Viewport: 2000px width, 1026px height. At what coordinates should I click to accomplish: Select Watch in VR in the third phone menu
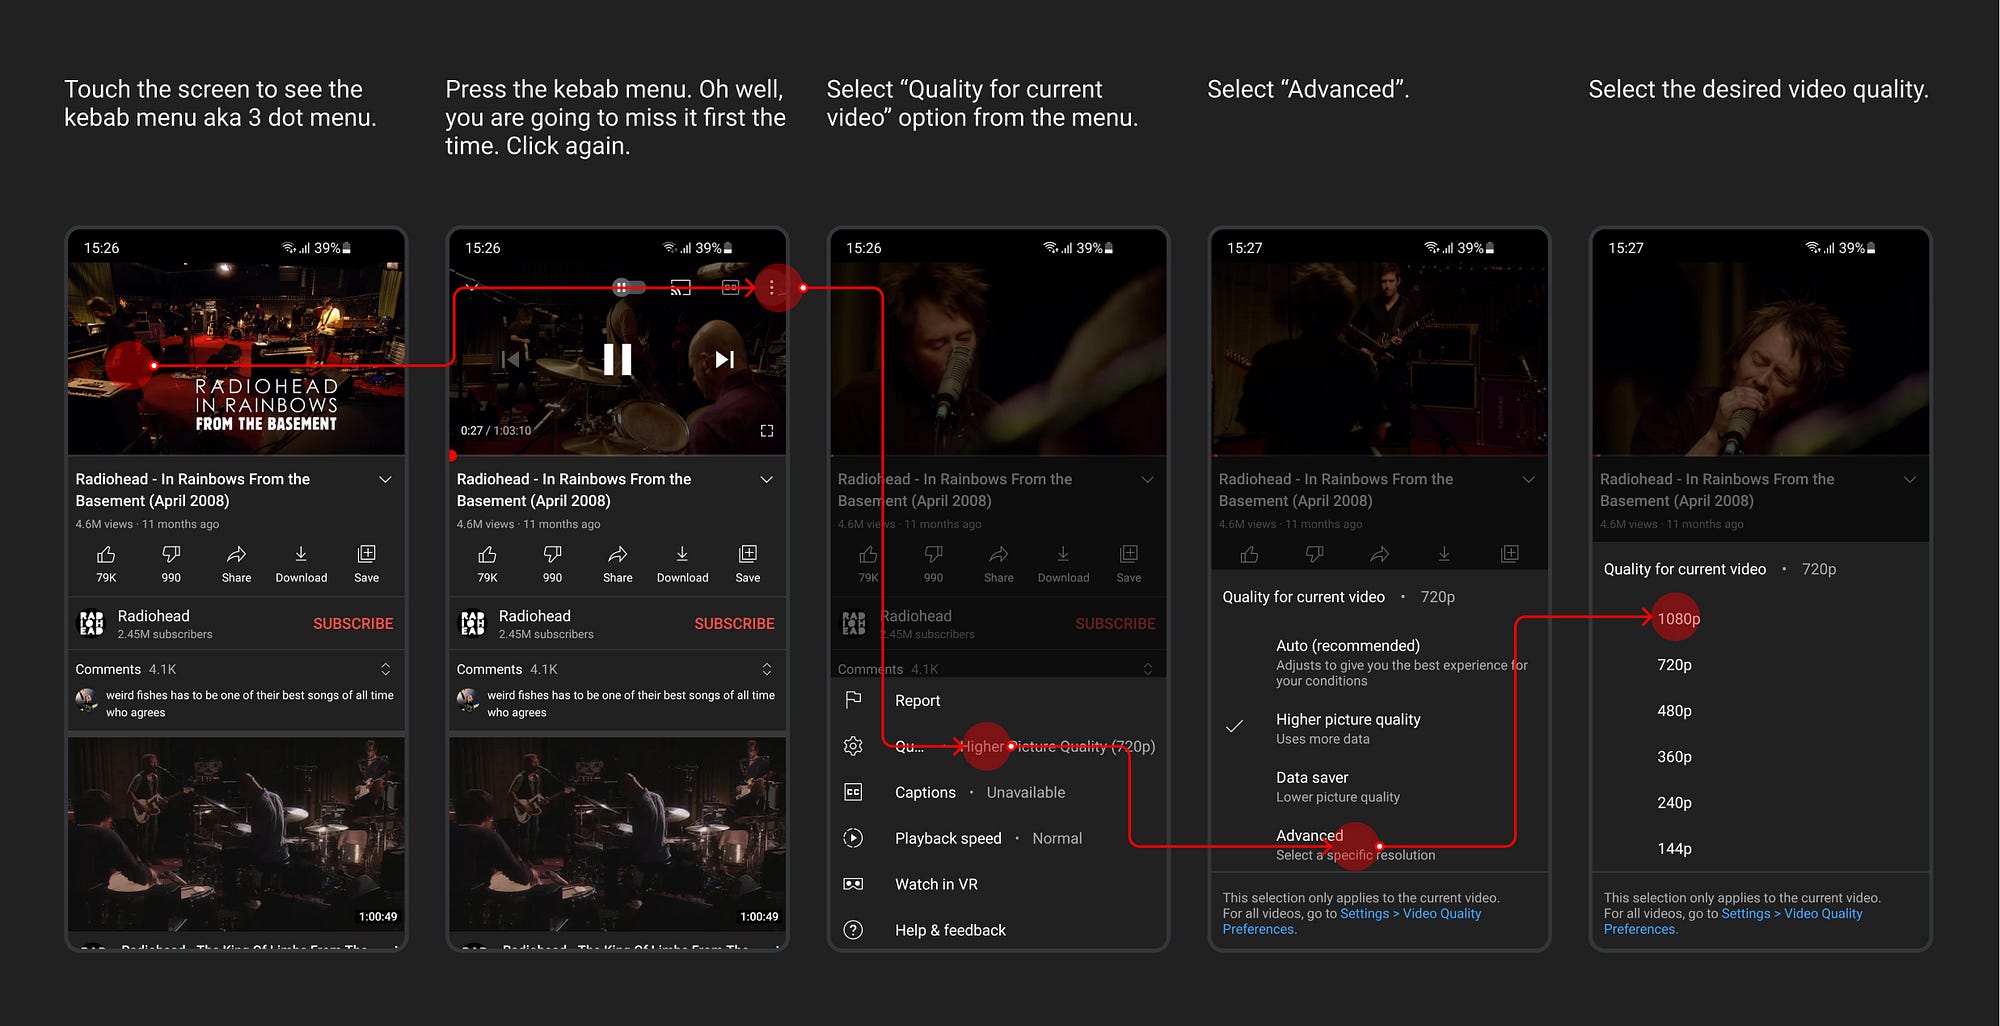[x=998, y=884]
